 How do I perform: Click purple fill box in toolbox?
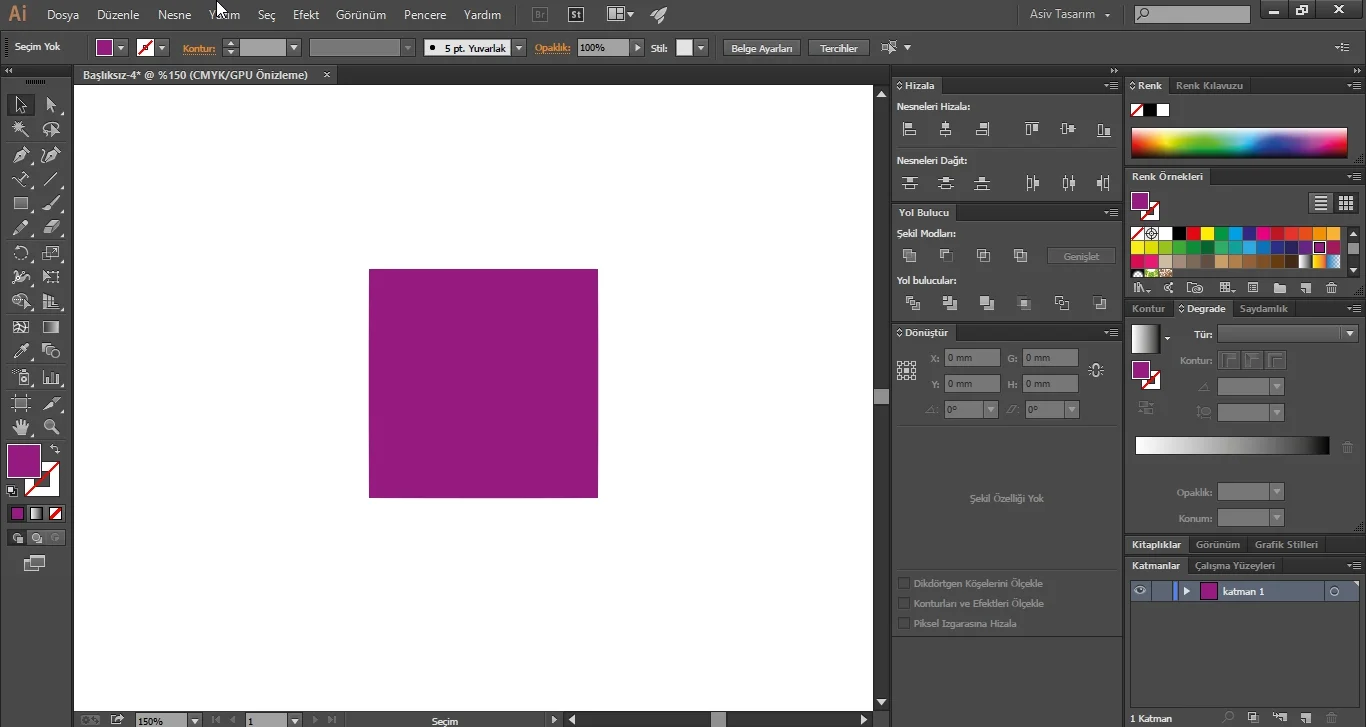pos(24,461)
